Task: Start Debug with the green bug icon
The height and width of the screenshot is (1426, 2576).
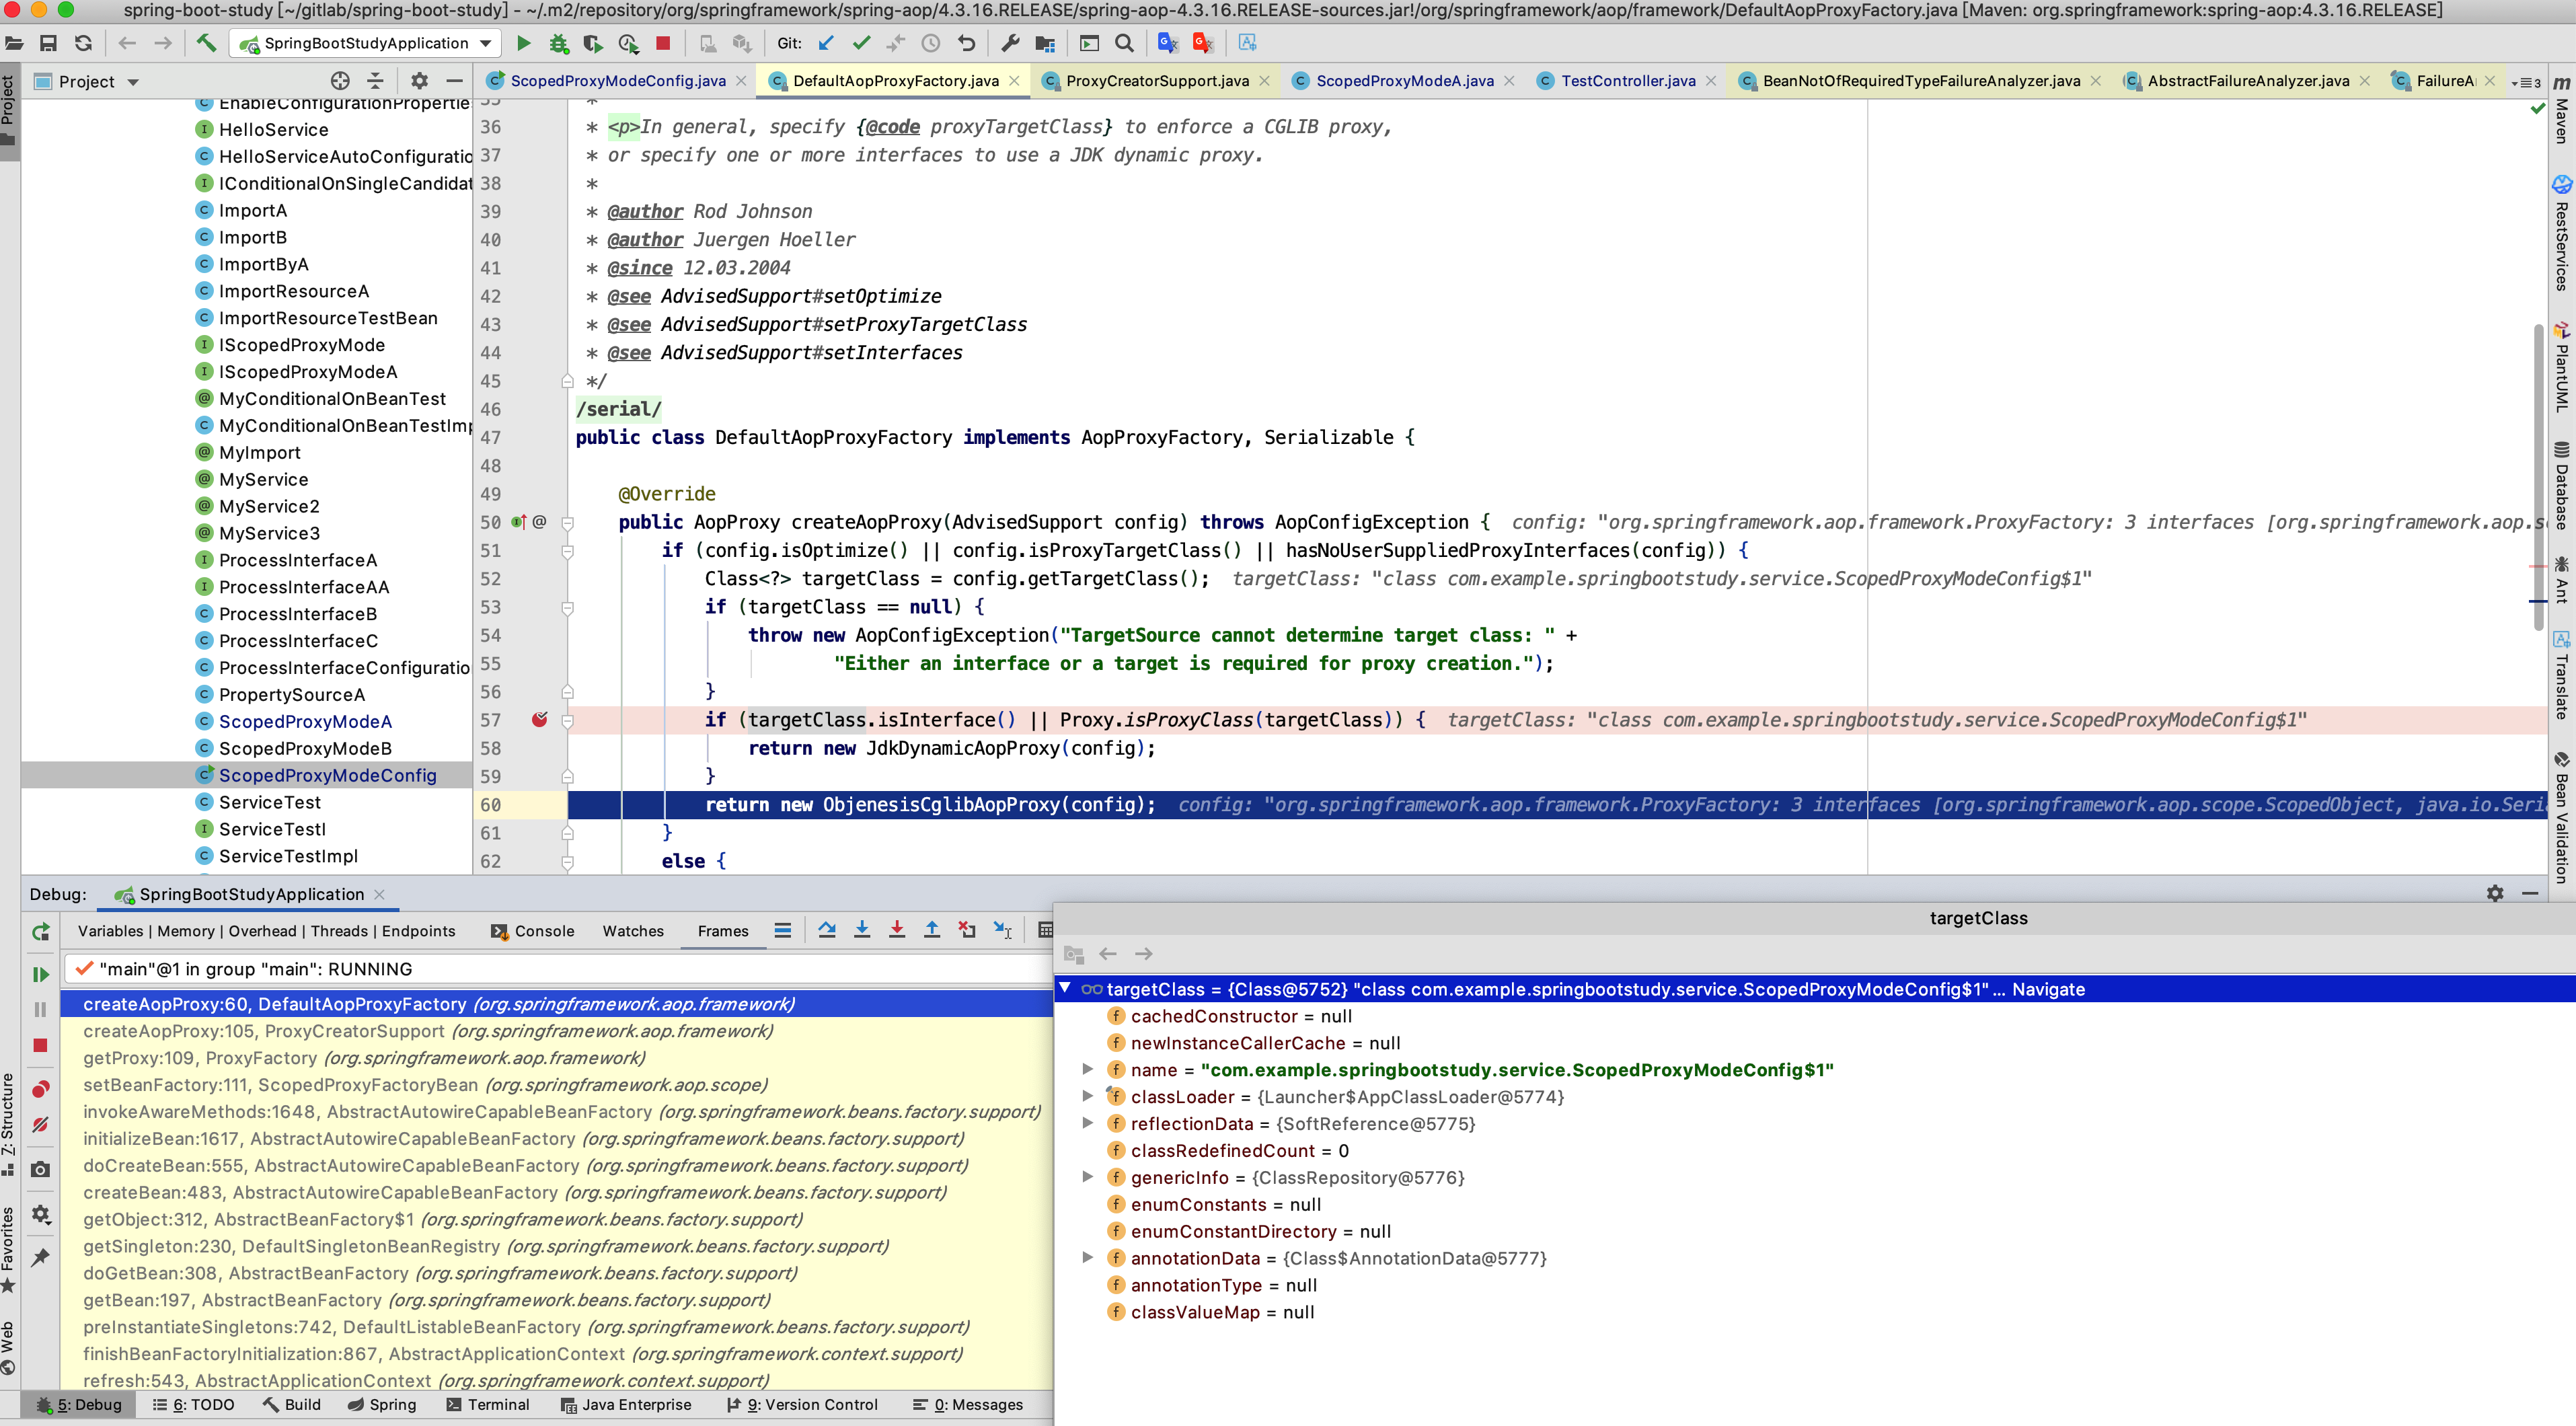Action: (x=558, y=43)
